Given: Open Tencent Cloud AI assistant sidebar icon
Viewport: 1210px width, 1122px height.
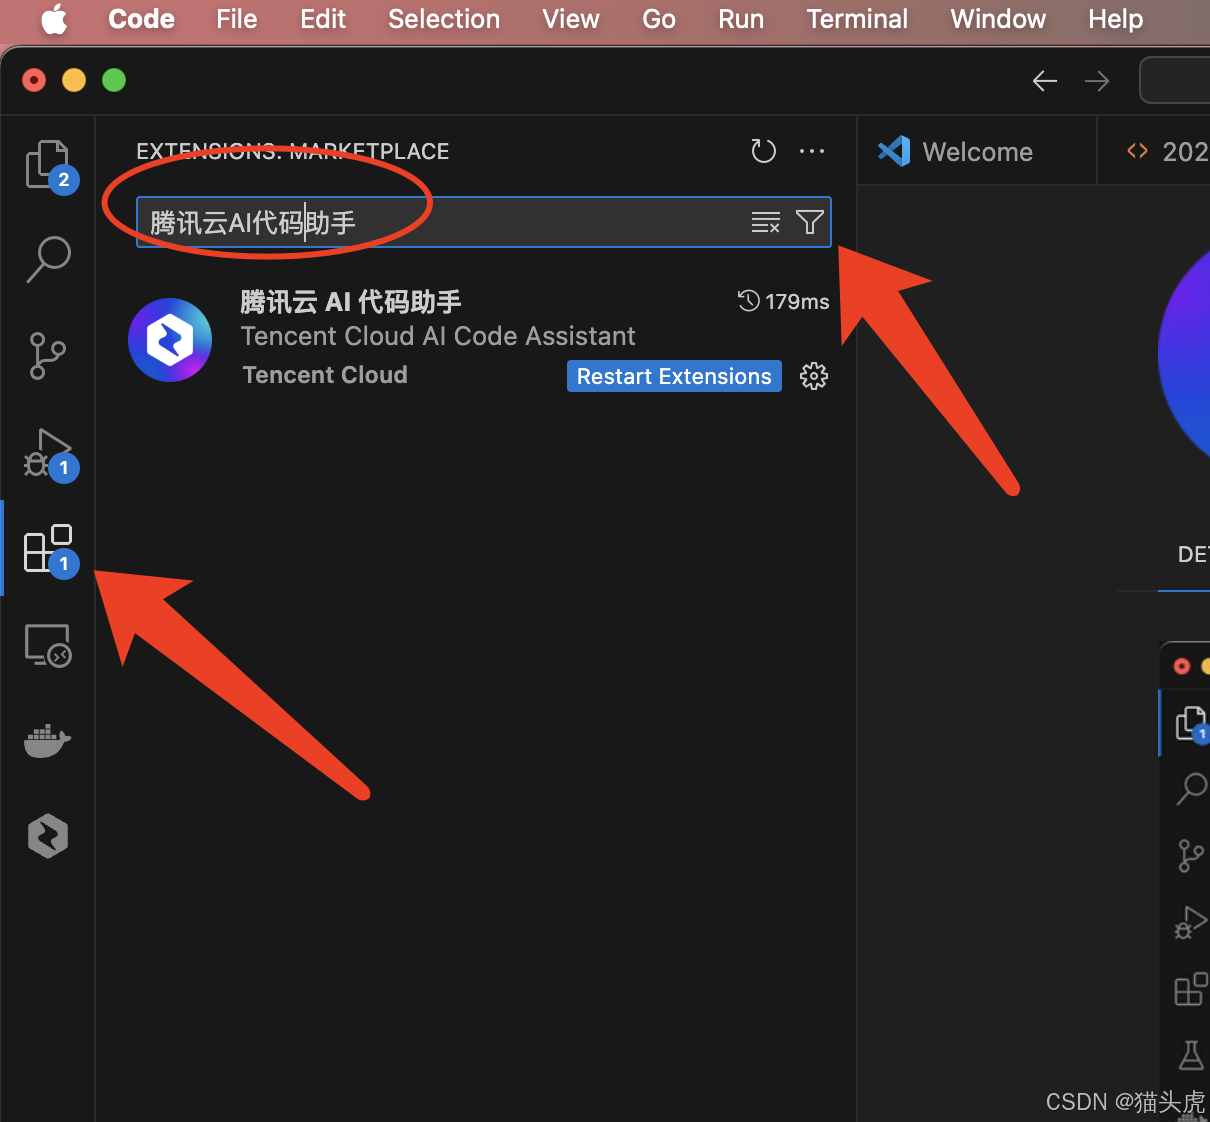Looking at the screenshot, I should [x=48, y=836].
